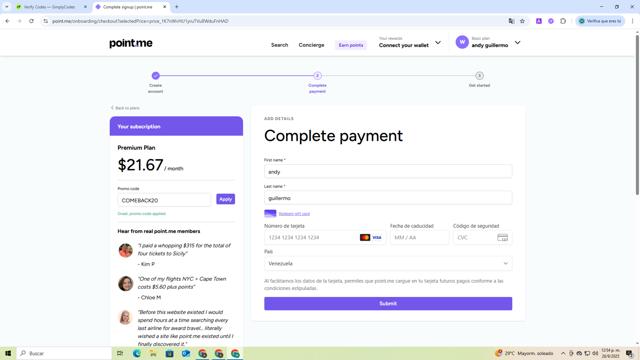Click the taskbar clock and date
The image size is (640, 360).
coord(611,353)
